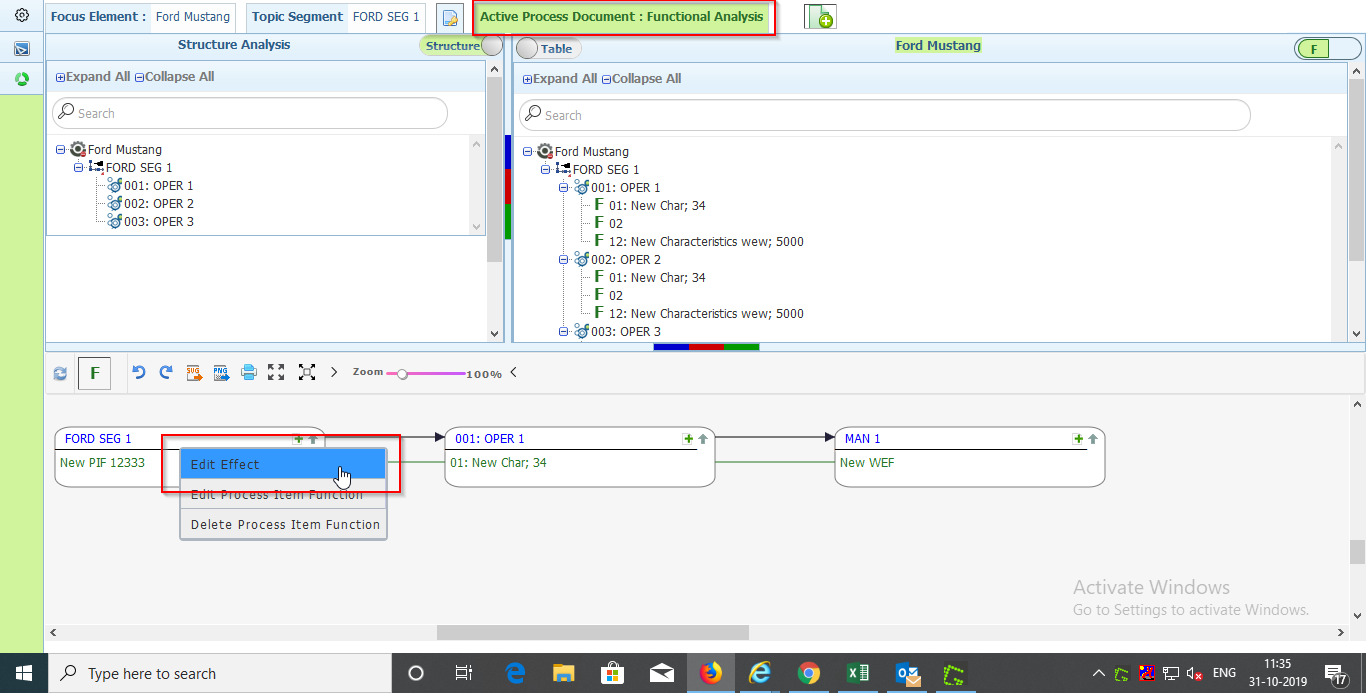Click the zoom slider handle

pyautogui.click(x=402, y=374)
